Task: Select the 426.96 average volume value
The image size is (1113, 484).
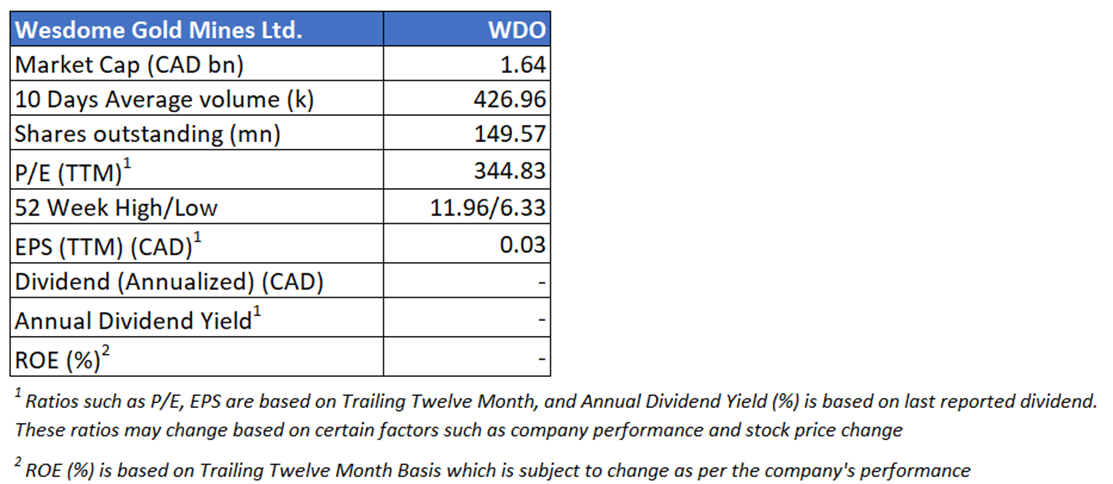Action: pos(510,100)
